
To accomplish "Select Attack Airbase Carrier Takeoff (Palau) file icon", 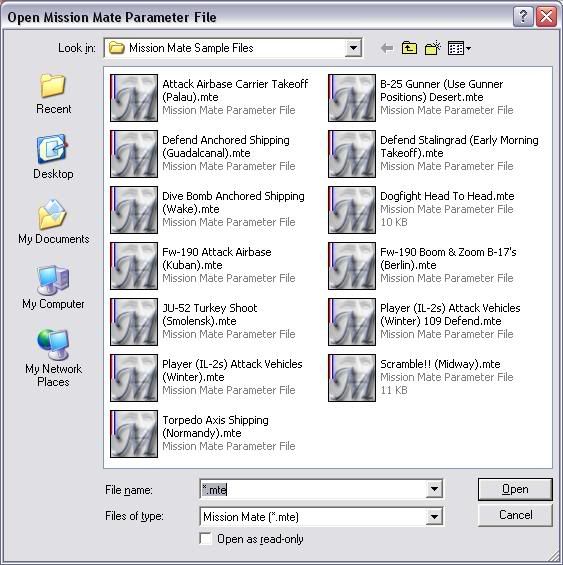I will point(134,98).
